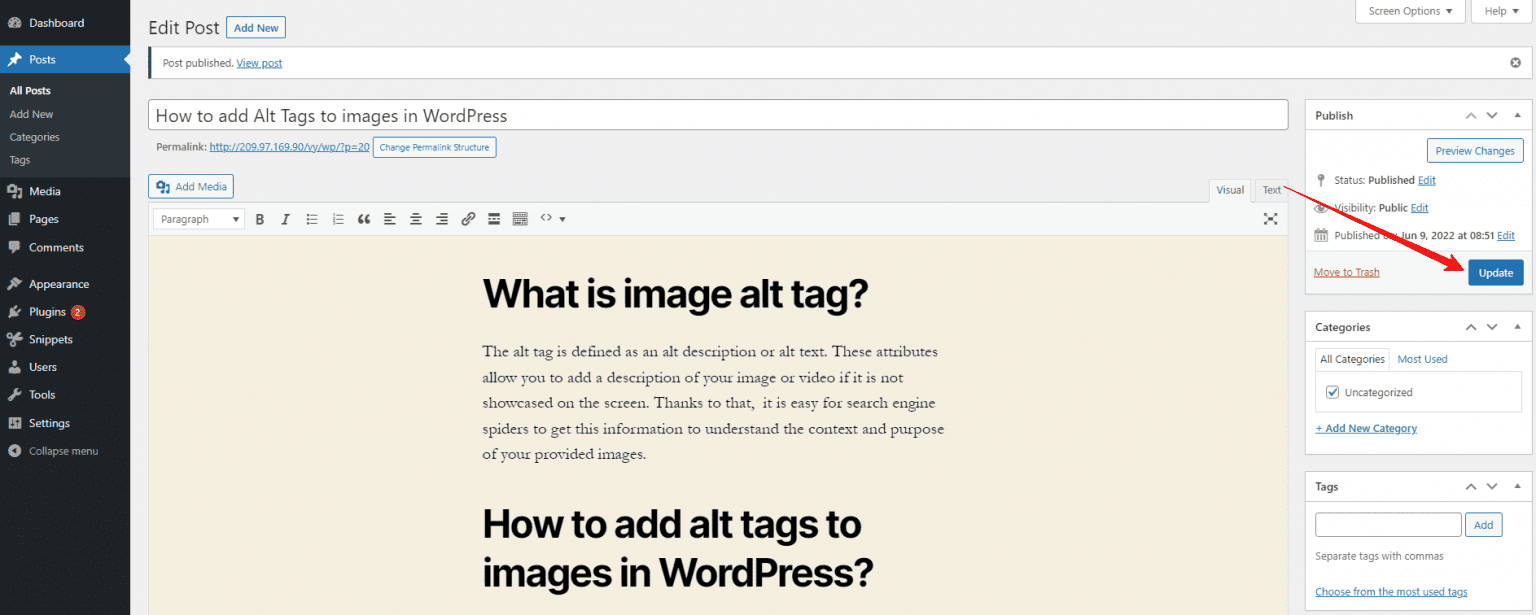Insert a numbered list

click(x=337, y=218)
